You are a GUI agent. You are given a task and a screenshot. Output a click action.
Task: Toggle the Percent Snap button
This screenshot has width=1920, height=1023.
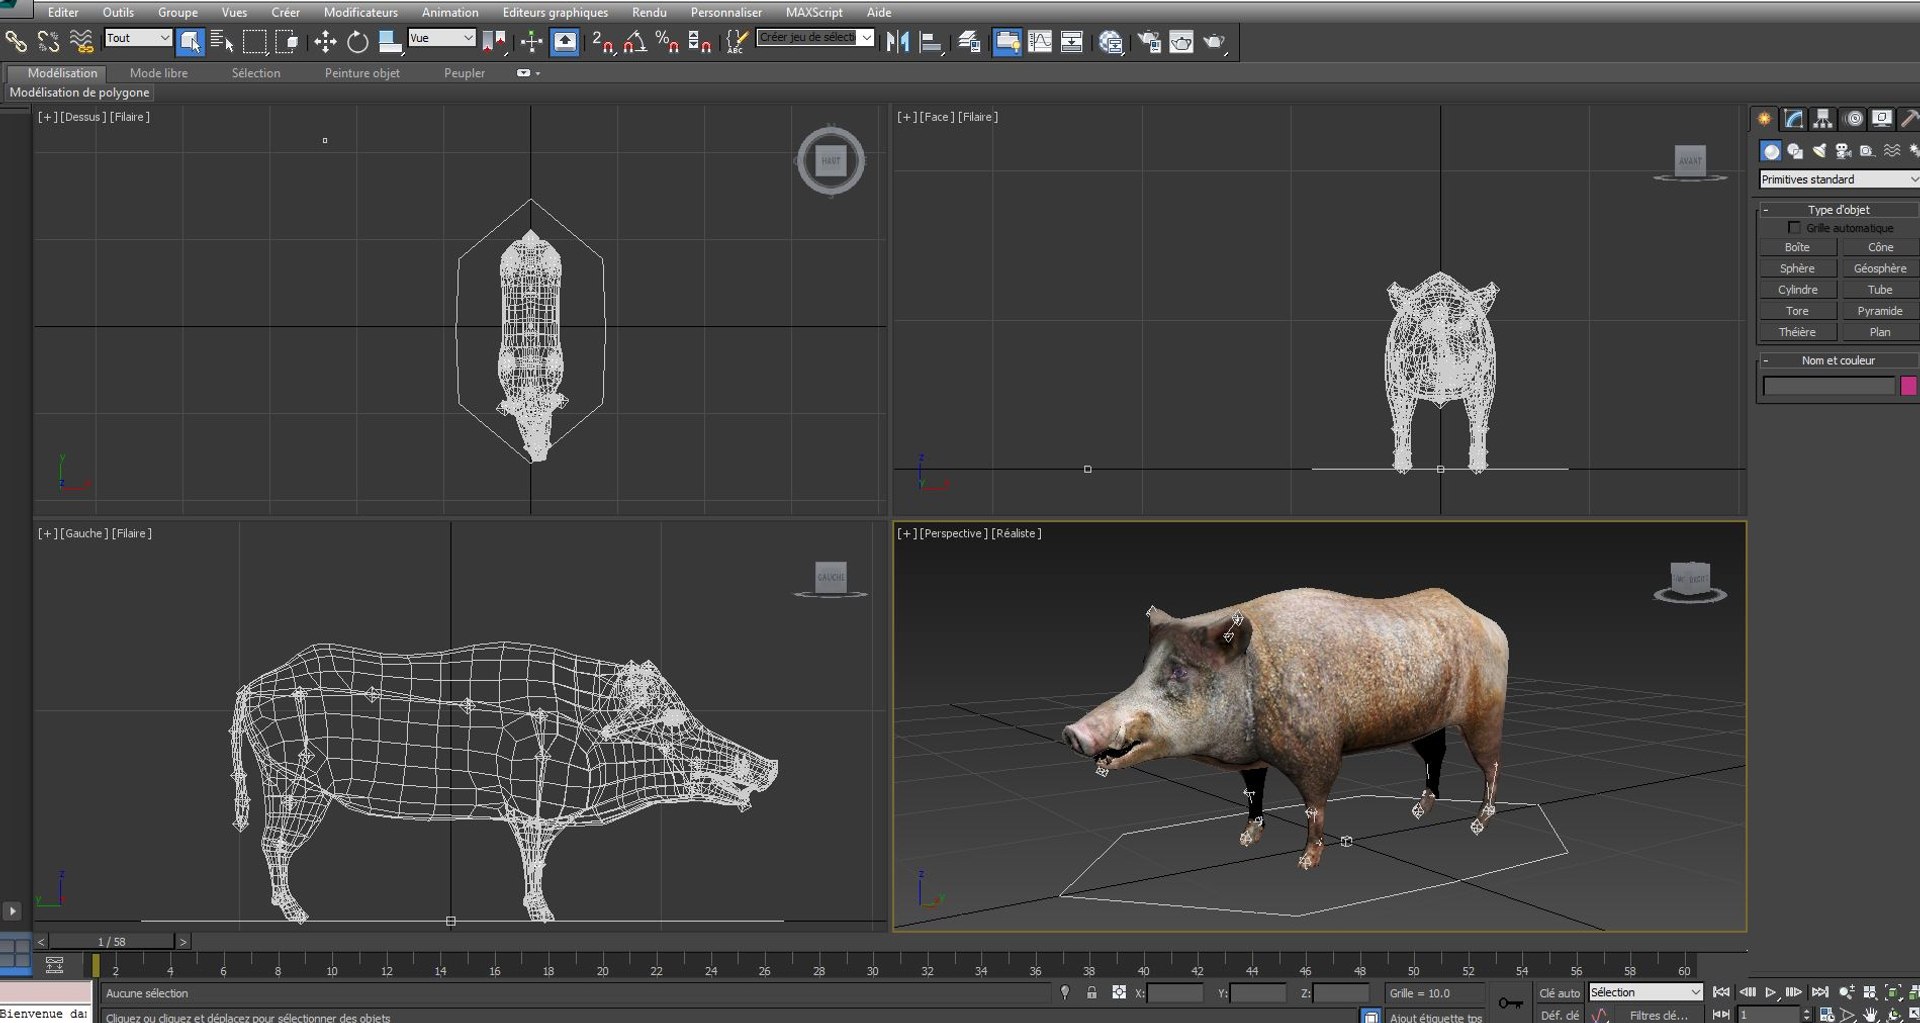(666, 41)
